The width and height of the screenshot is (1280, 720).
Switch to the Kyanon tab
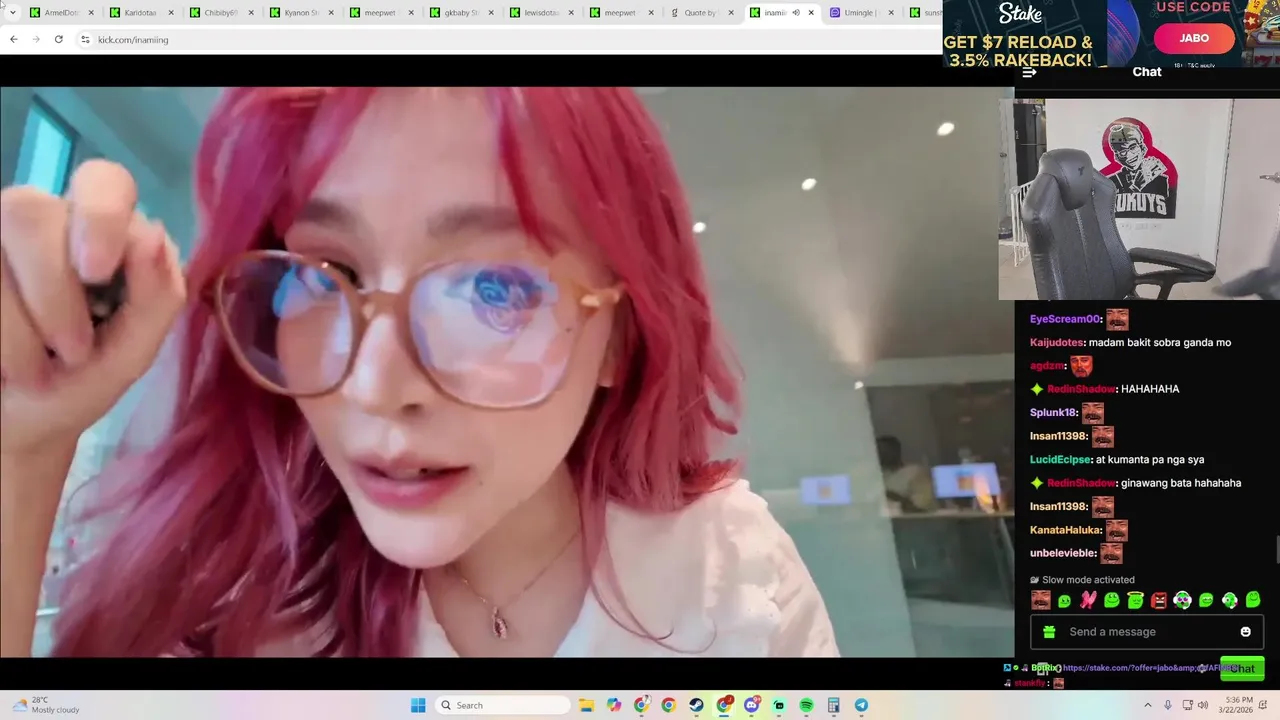click(301, 13)
